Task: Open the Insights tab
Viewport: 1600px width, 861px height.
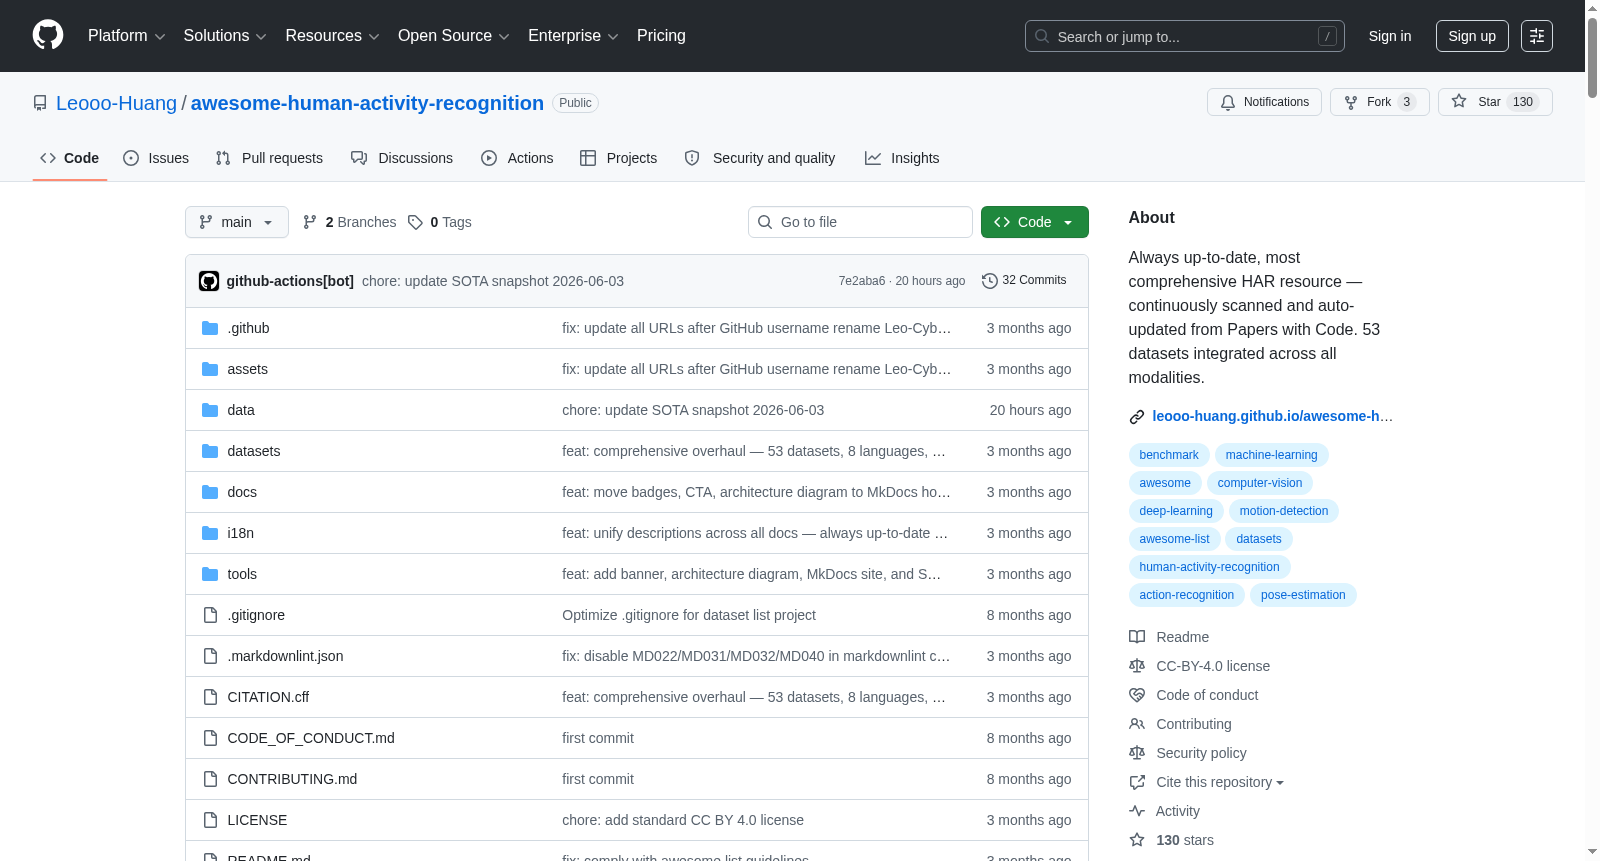Action: tap(902, 158)
